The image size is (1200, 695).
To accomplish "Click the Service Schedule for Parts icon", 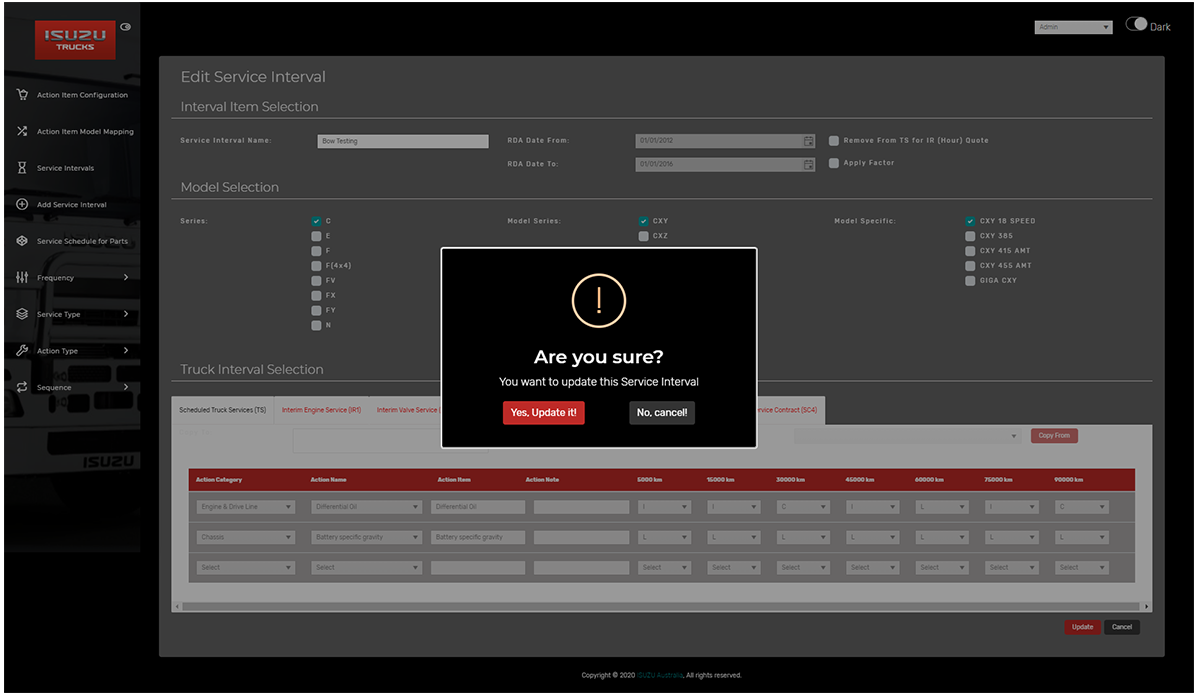I will pos(22,241).
